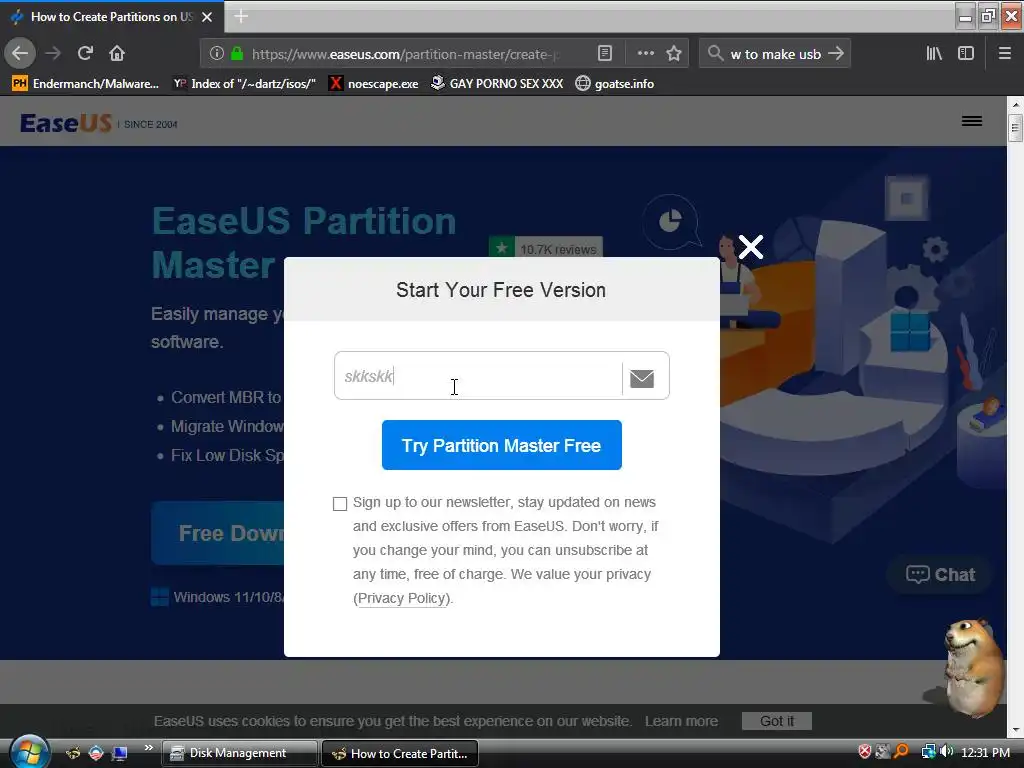Click scrollbar down arrow
This screenshot has height=768, width=1024.
click(1016, 730)
